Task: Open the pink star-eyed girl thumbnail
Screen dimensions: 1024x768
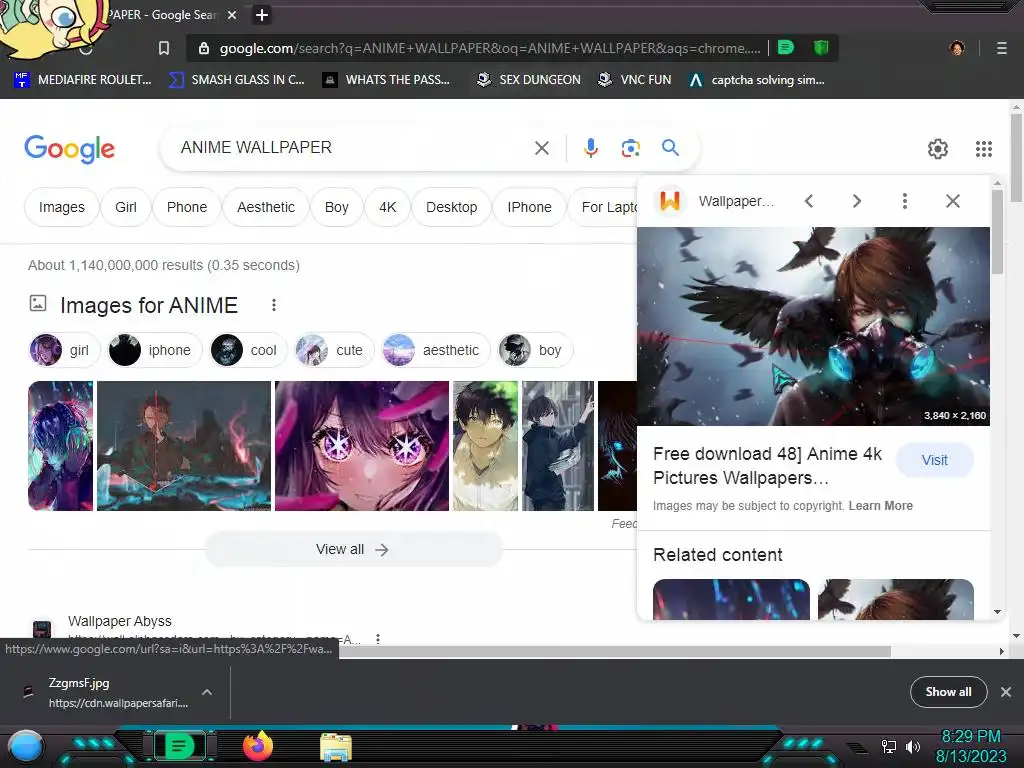Action: tap(362, 446)
